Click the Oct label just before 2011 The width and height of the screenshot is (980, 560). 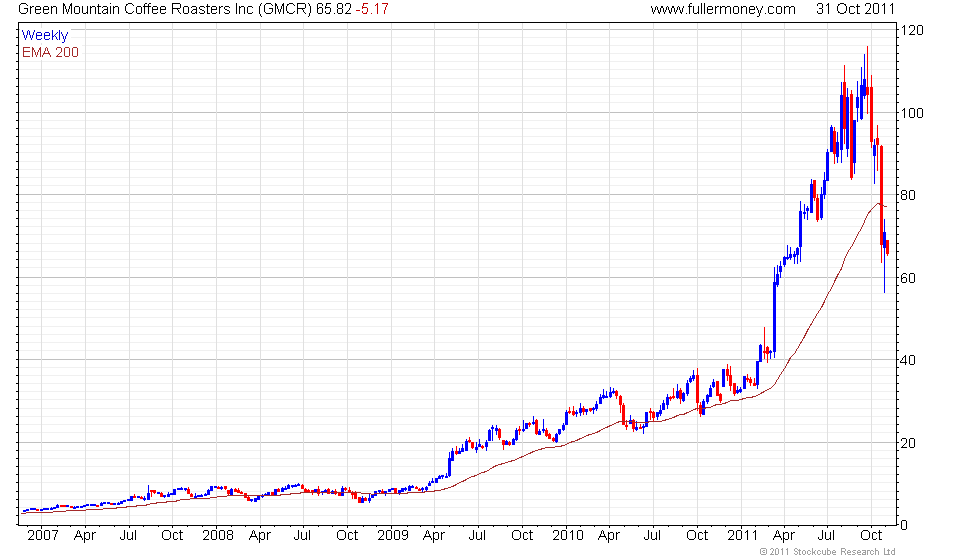click(697, 536)
